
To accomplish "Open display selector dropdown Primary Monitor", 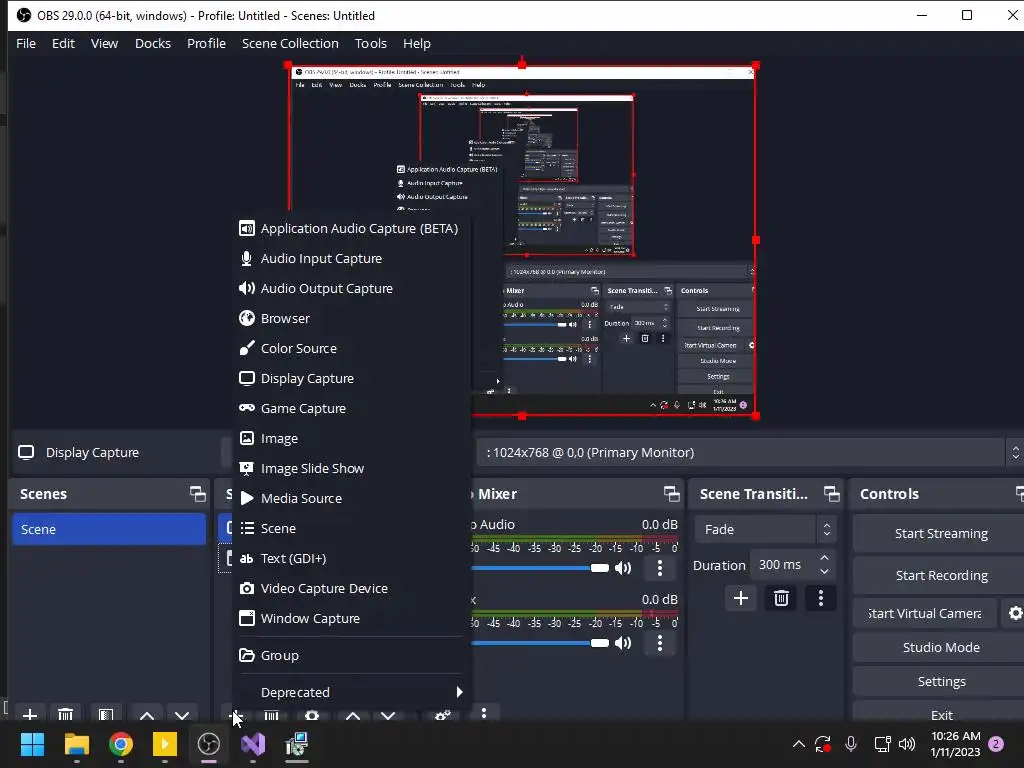I will click(x=748, y=453).
